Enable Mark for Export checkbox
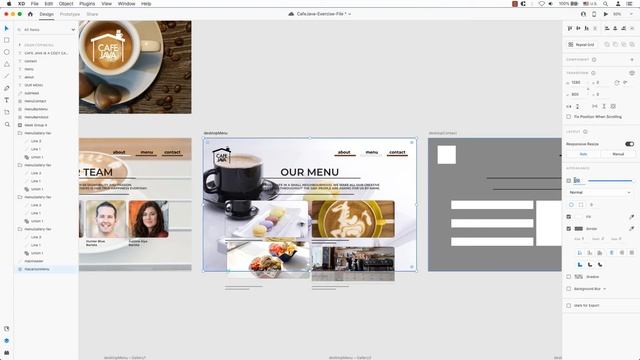This screenshot has height=360, width=640. pos(569,305)
